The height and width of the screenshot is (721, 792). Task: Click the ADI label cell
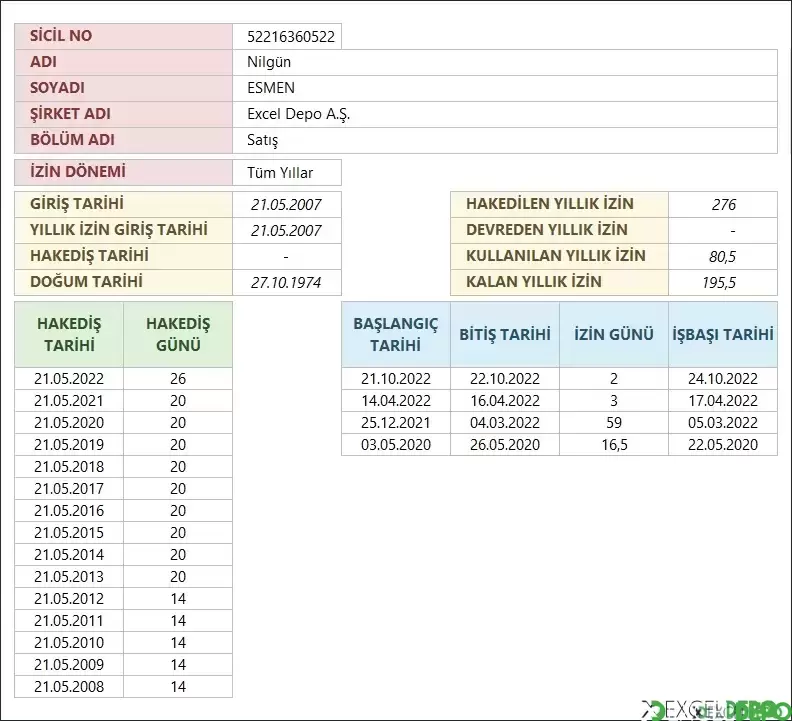tap(123, 62)
